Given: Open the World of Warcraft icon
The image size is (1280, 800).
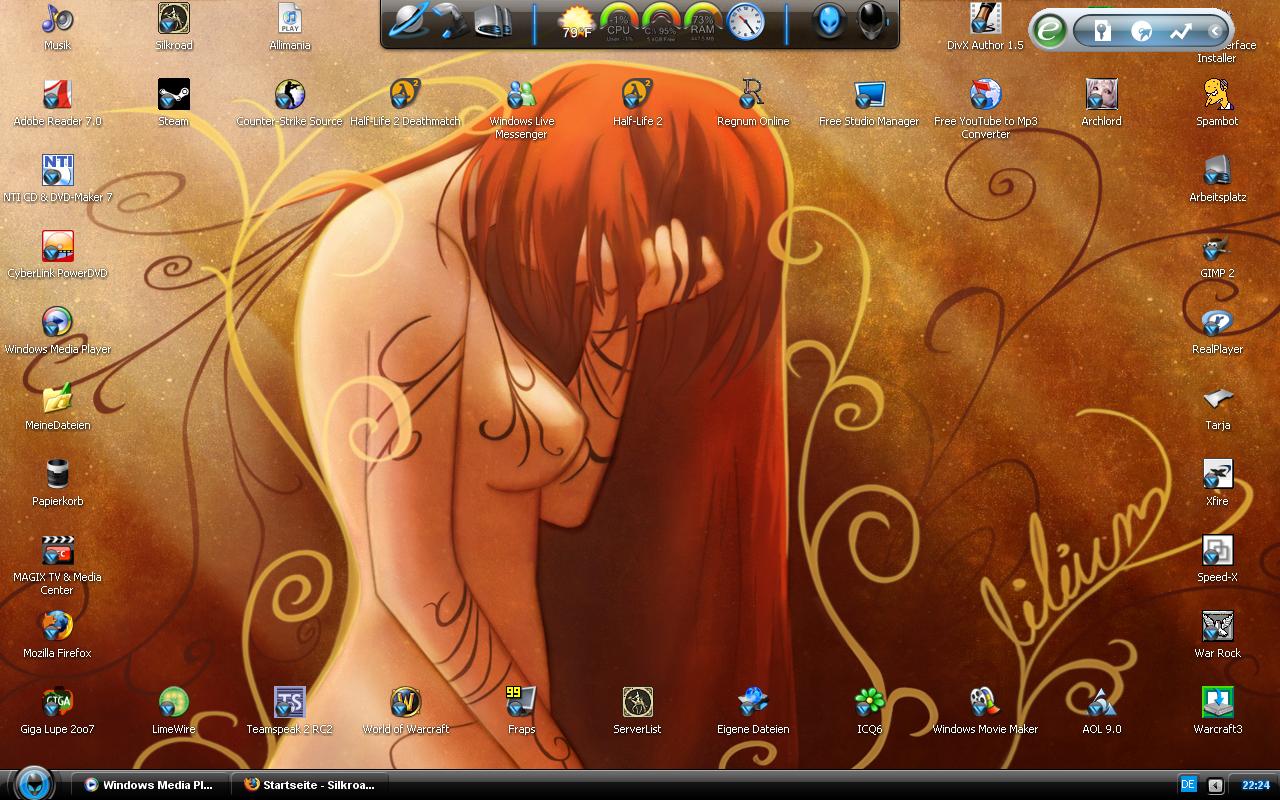Looking at the screenshot, I should click(x=405, y=703).
